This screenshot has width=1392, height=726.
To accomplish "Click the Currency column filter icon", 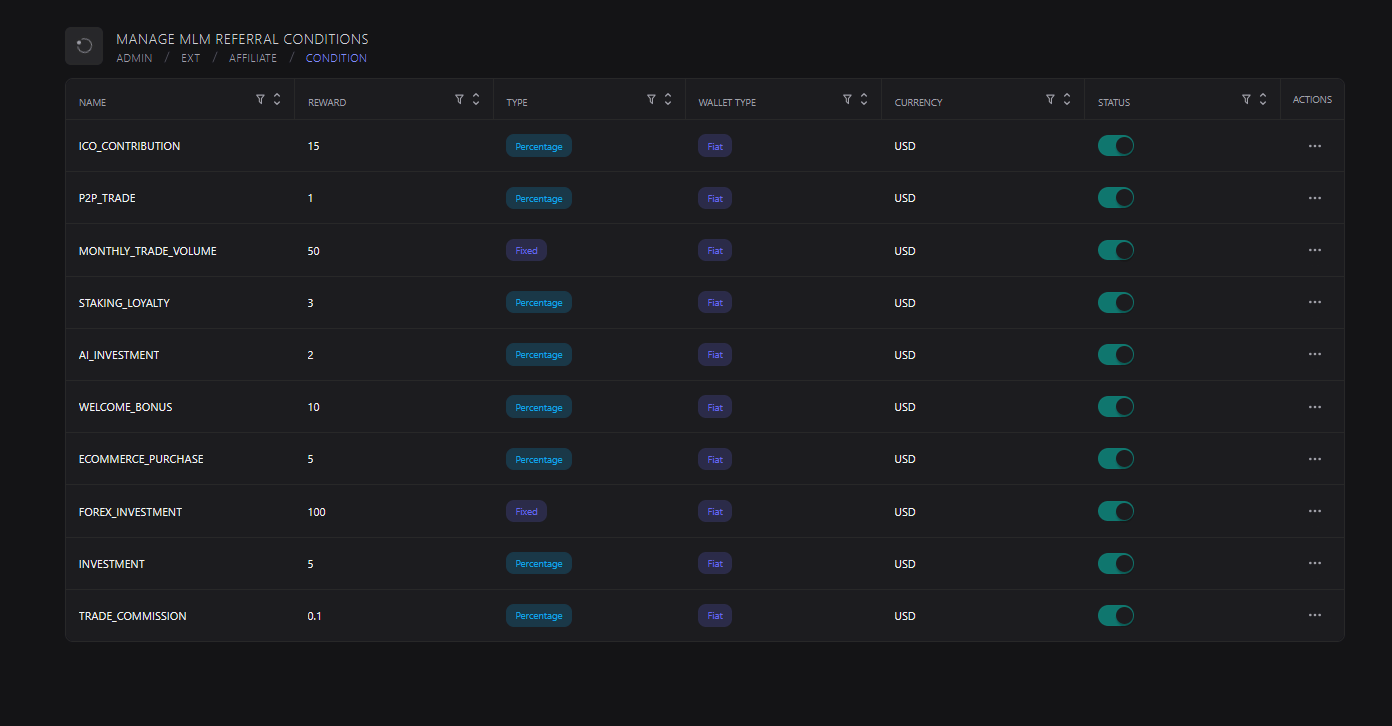I will [1050, 99].
